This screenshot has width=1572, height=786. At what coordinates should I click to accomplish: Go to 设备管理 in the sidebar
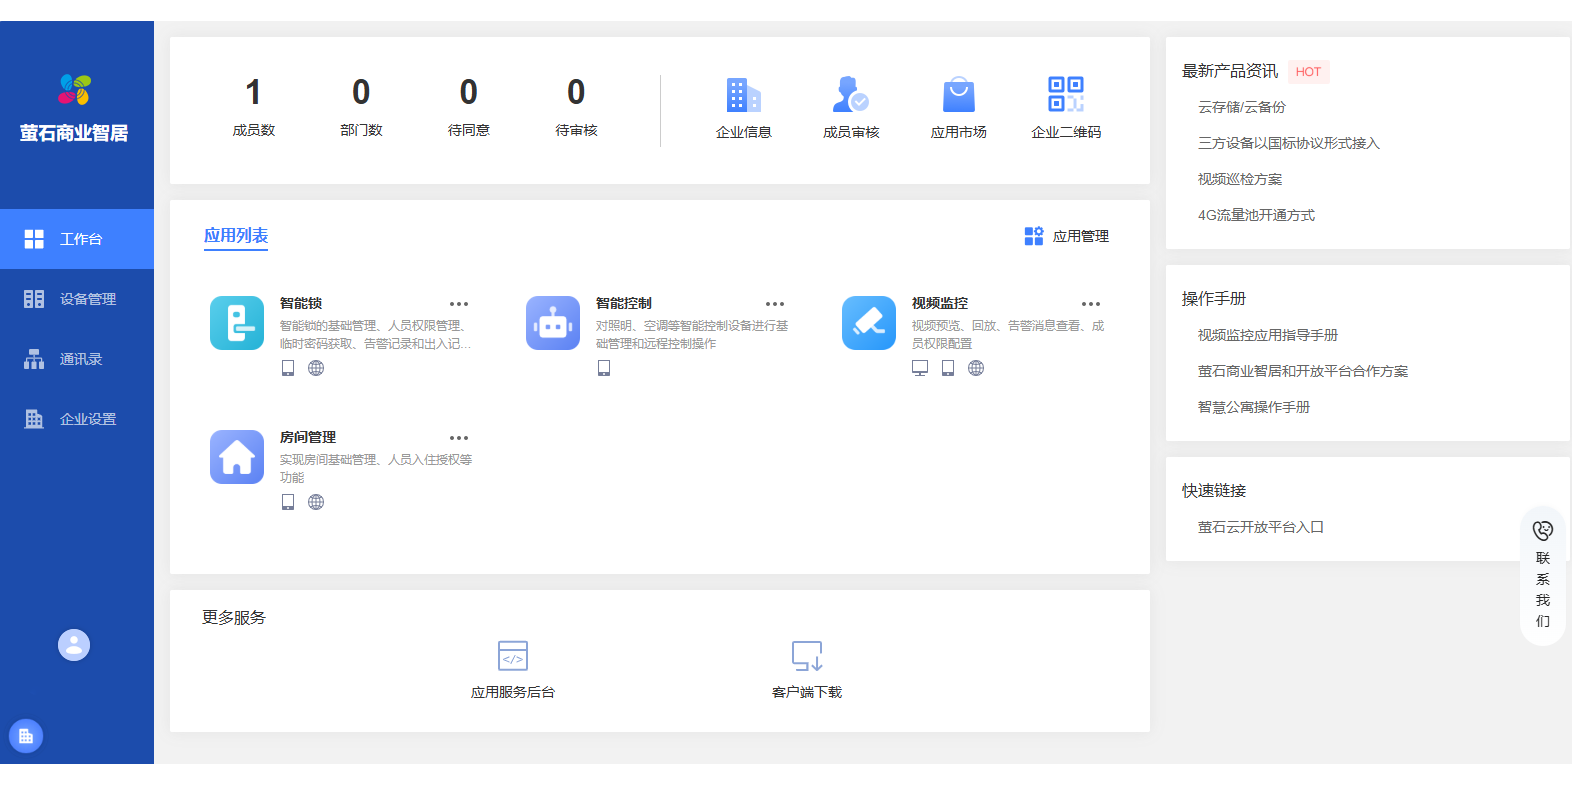(77, 299)
